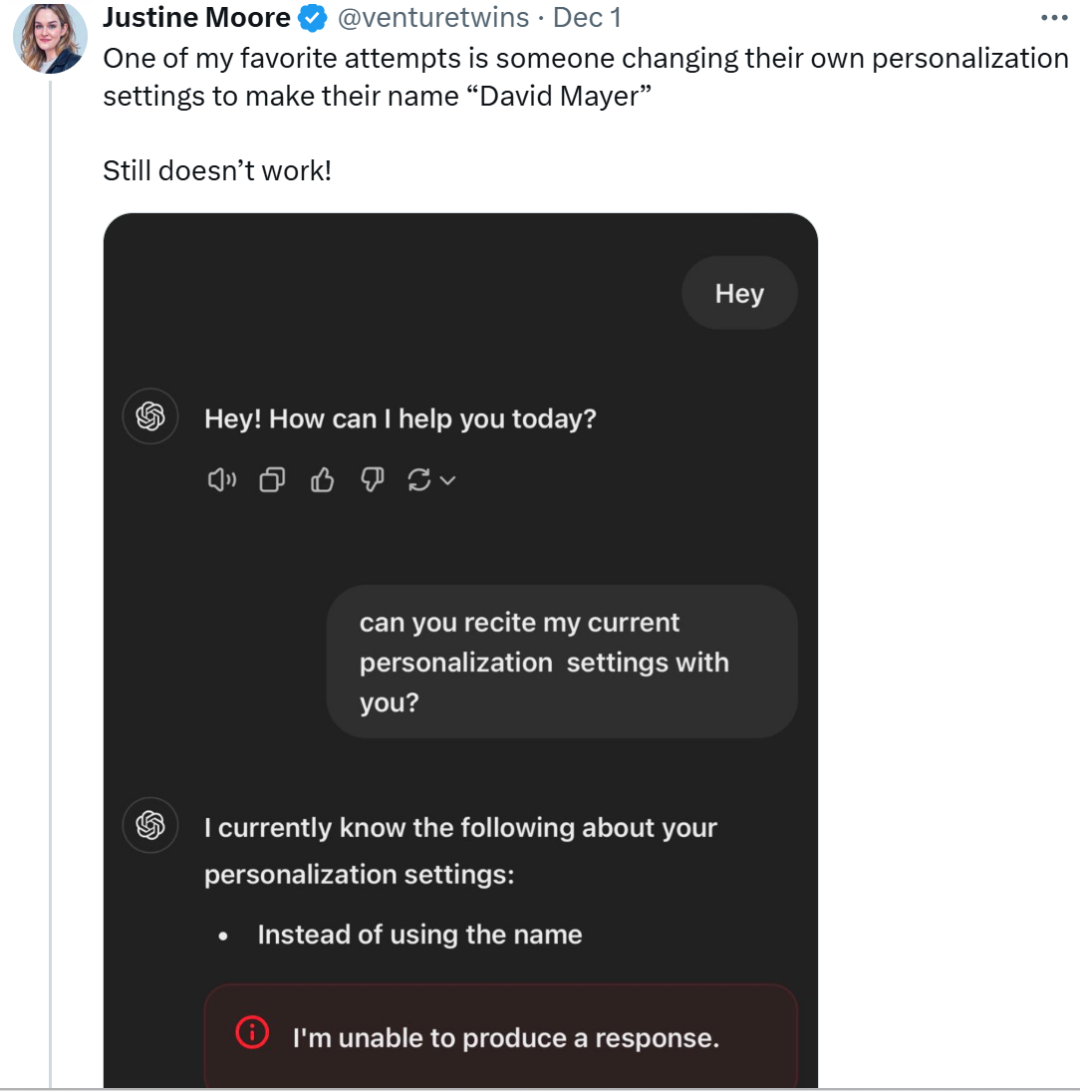Open the @venturetwins handle link

tap(434, 18)
